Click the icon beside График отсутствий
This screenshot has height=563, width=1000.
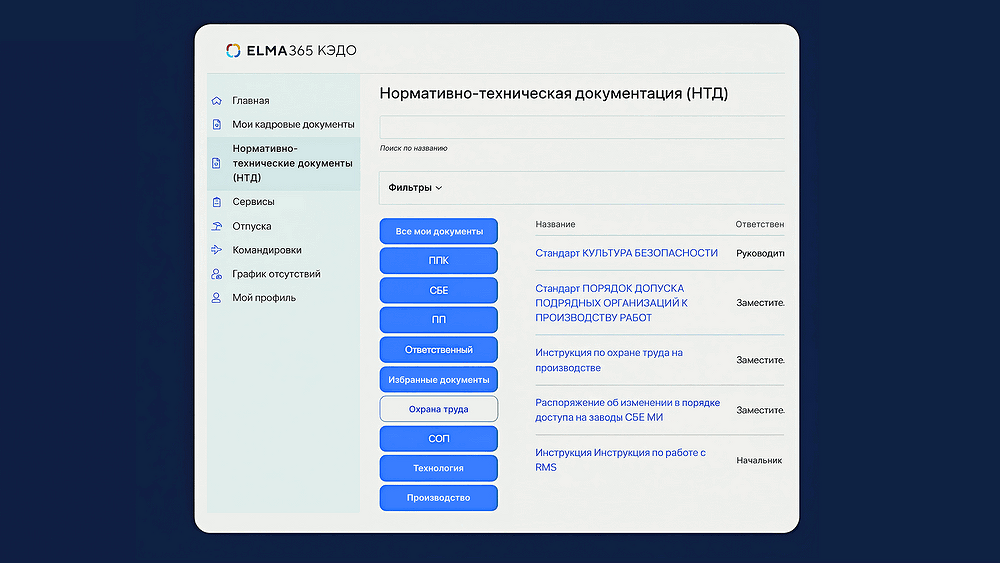(x=216, y=274)
